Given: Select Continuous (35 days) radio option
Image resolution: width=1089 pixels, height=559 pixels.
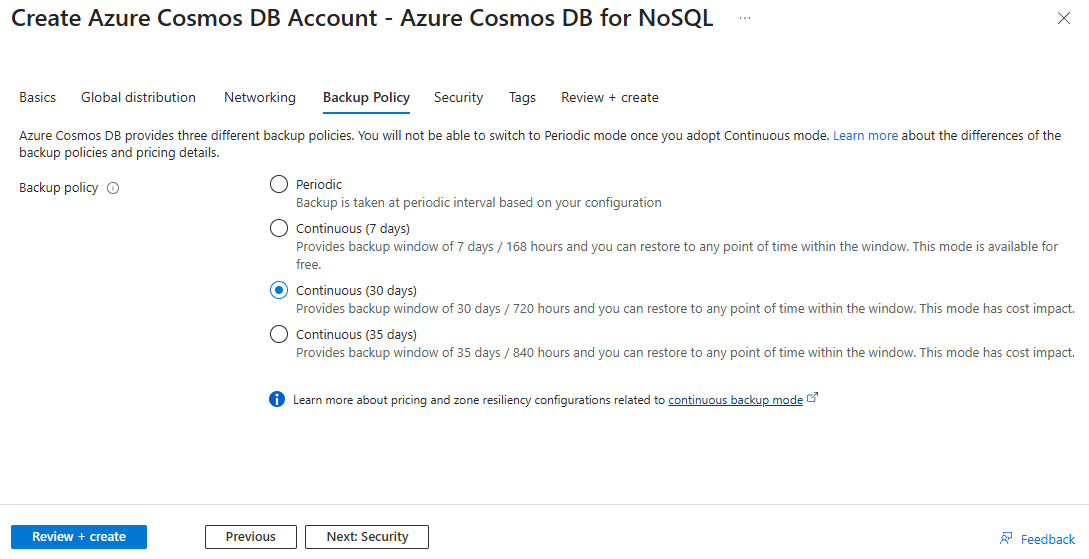Looking at the screenshot, I should (x=279, y=335).
